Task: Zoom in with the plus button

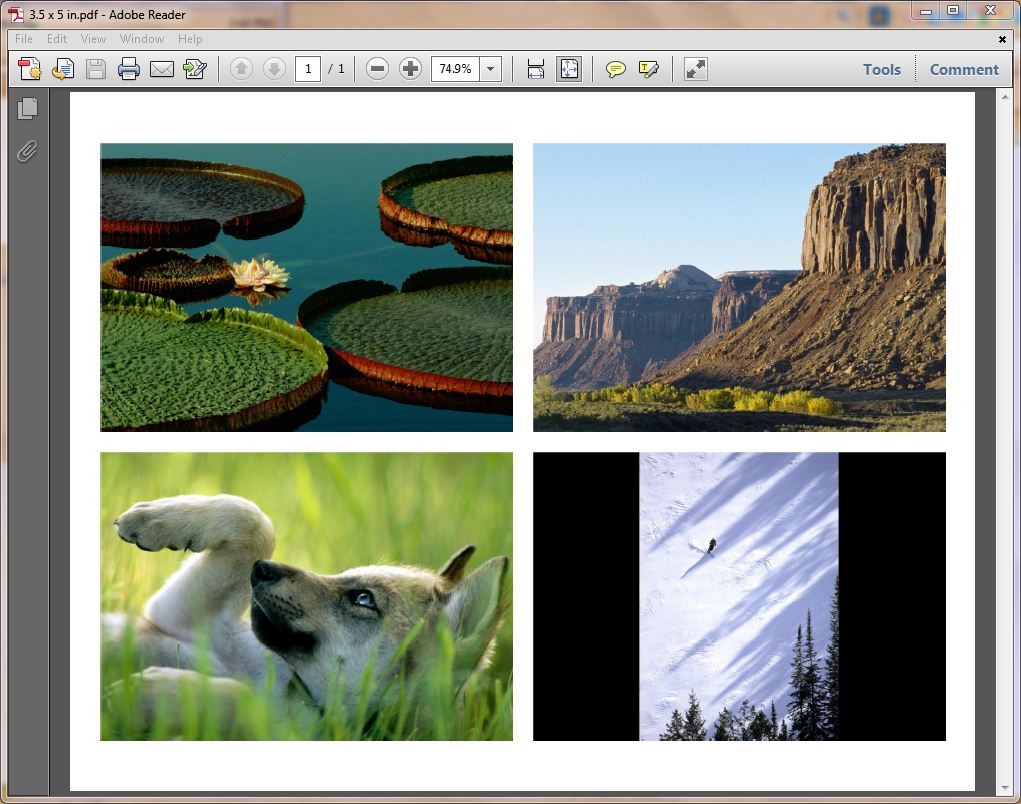Action: tap(410, 68)
